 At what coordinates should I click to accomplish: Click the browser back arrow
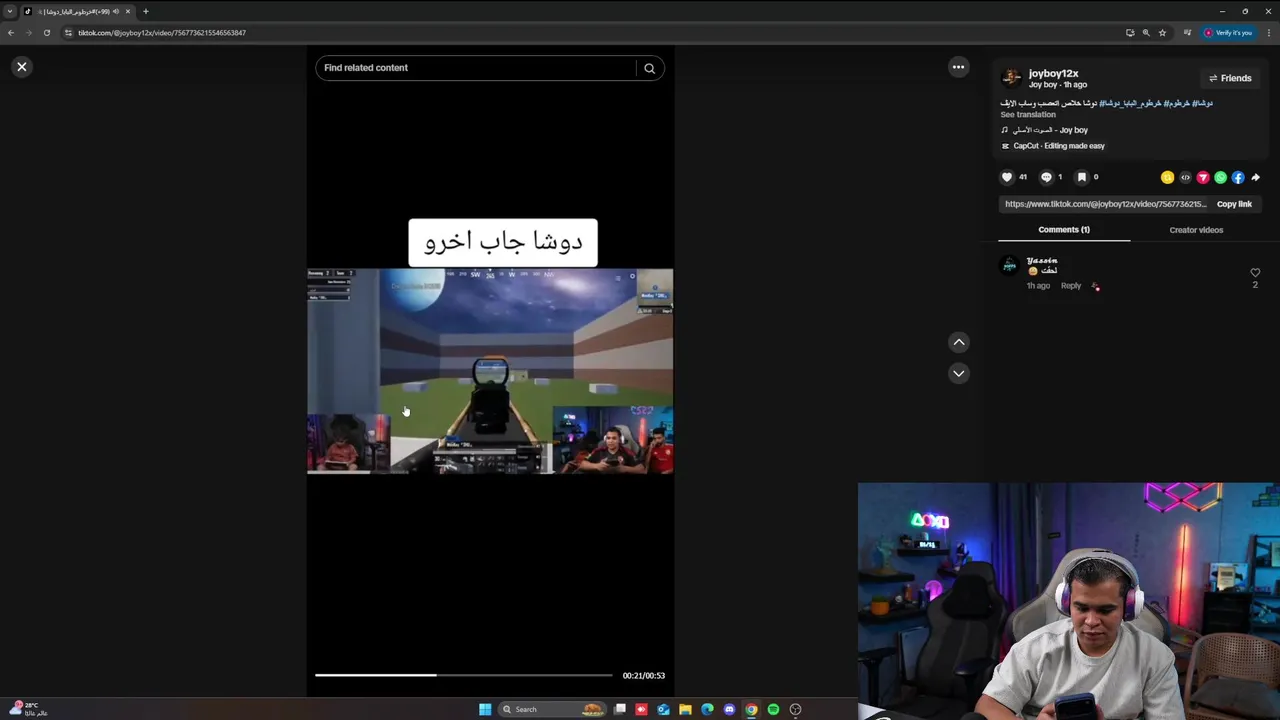11,33
